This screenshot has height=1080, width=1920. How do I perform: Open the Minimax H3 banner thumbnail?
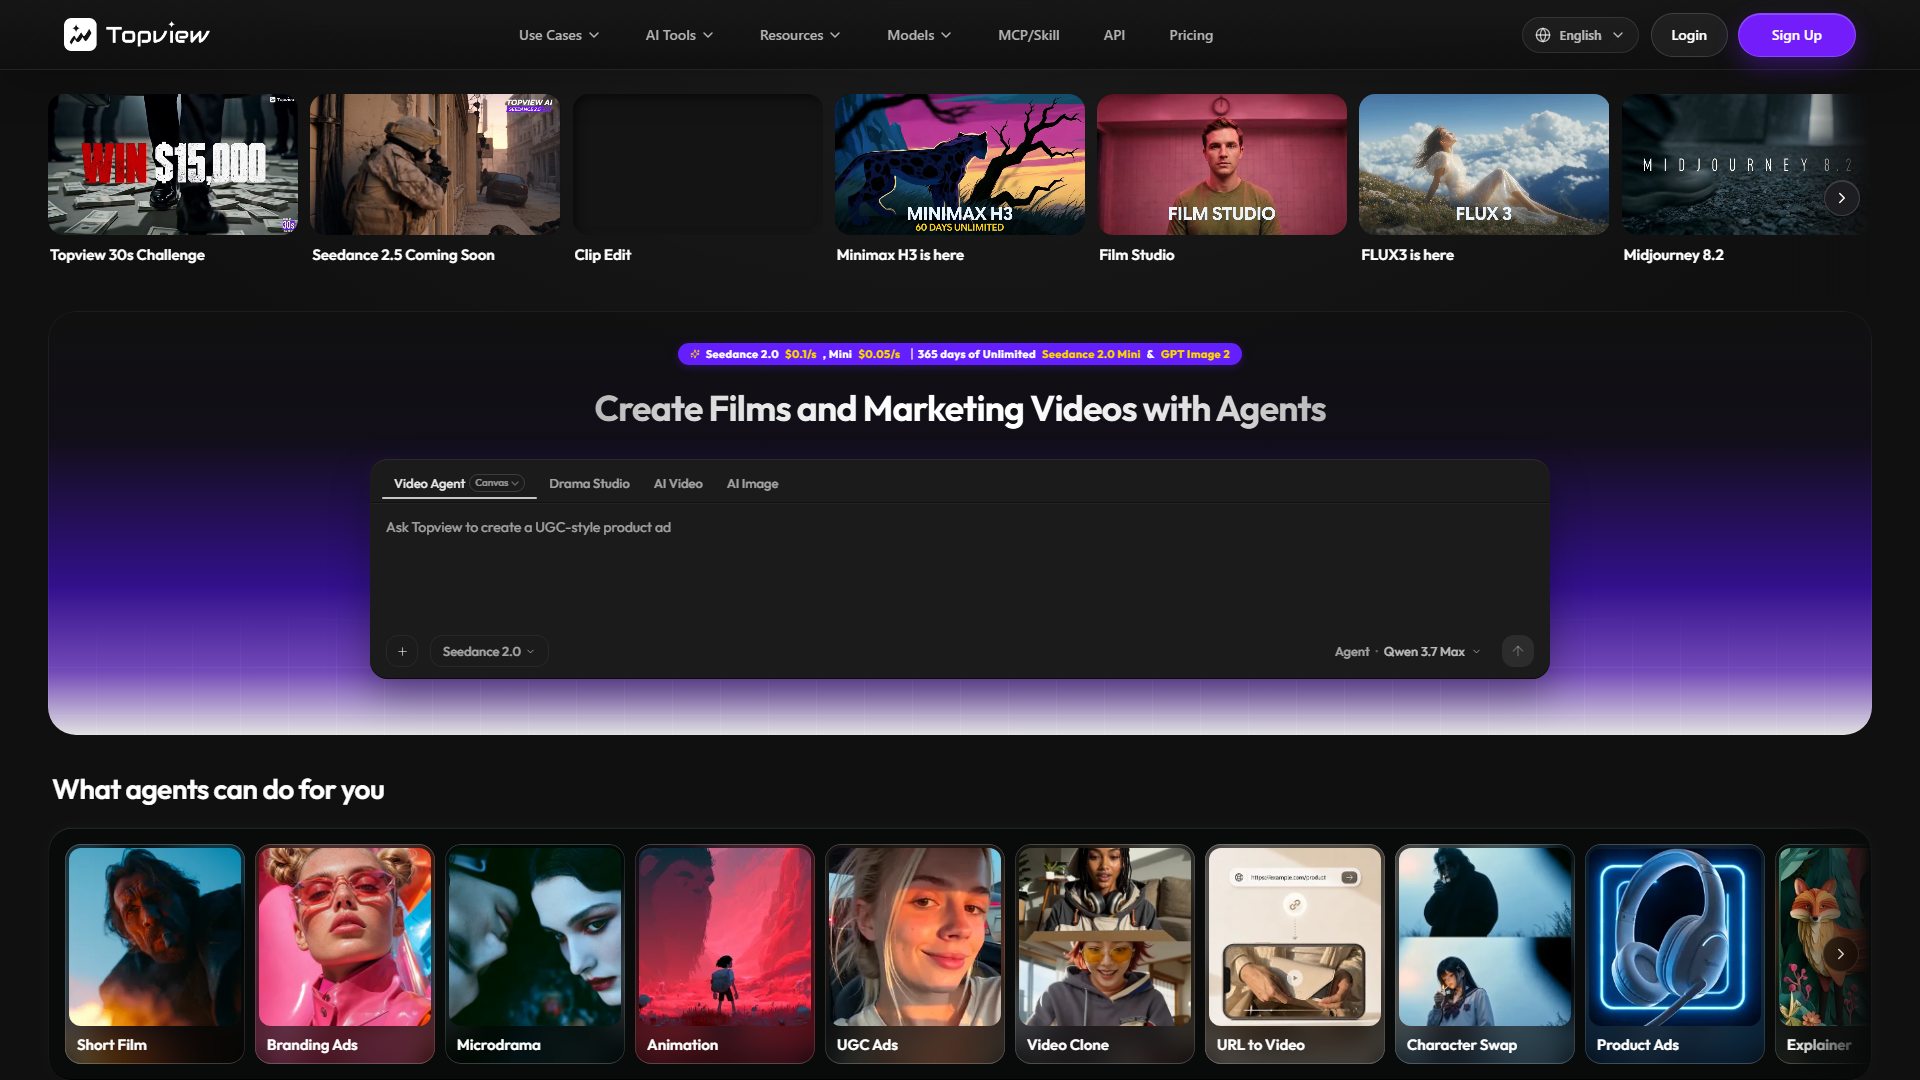[960, 165]
